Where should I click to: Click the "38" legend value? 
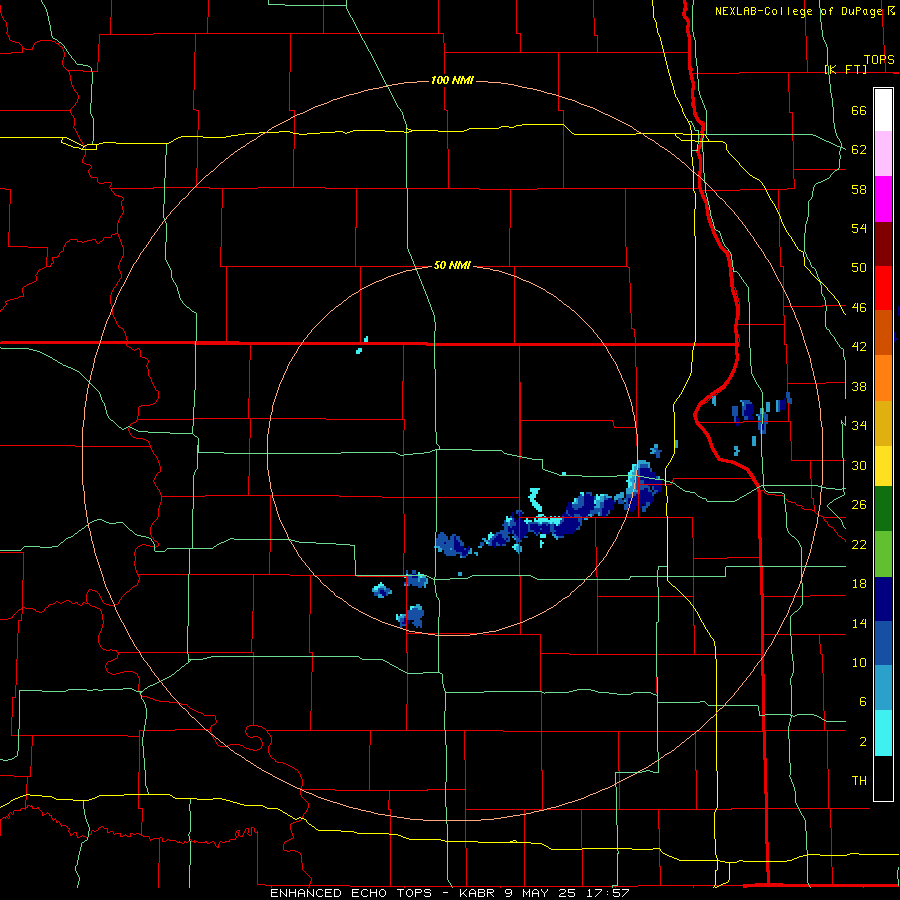click(x=859, y=386)
